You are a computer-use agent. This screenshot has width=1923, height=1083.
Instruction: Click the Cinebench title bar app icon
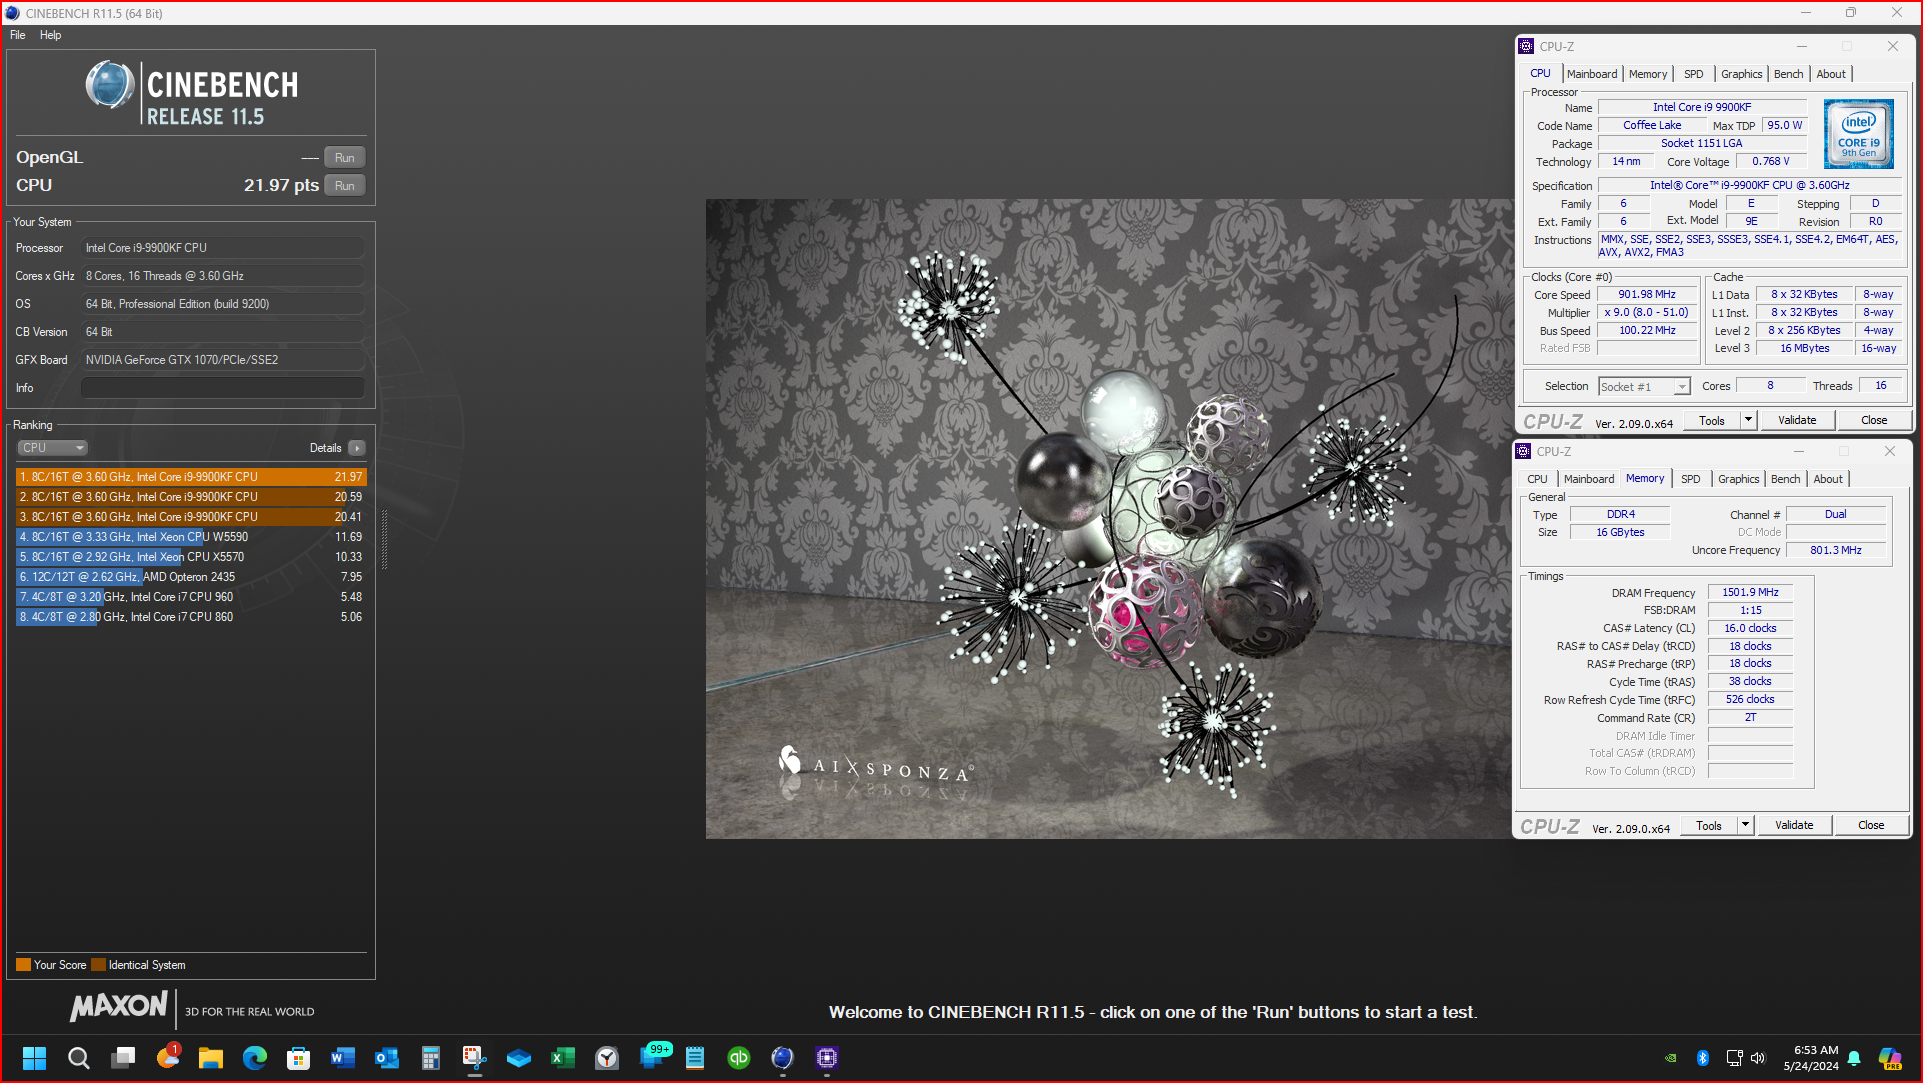[x=12, y=13]
